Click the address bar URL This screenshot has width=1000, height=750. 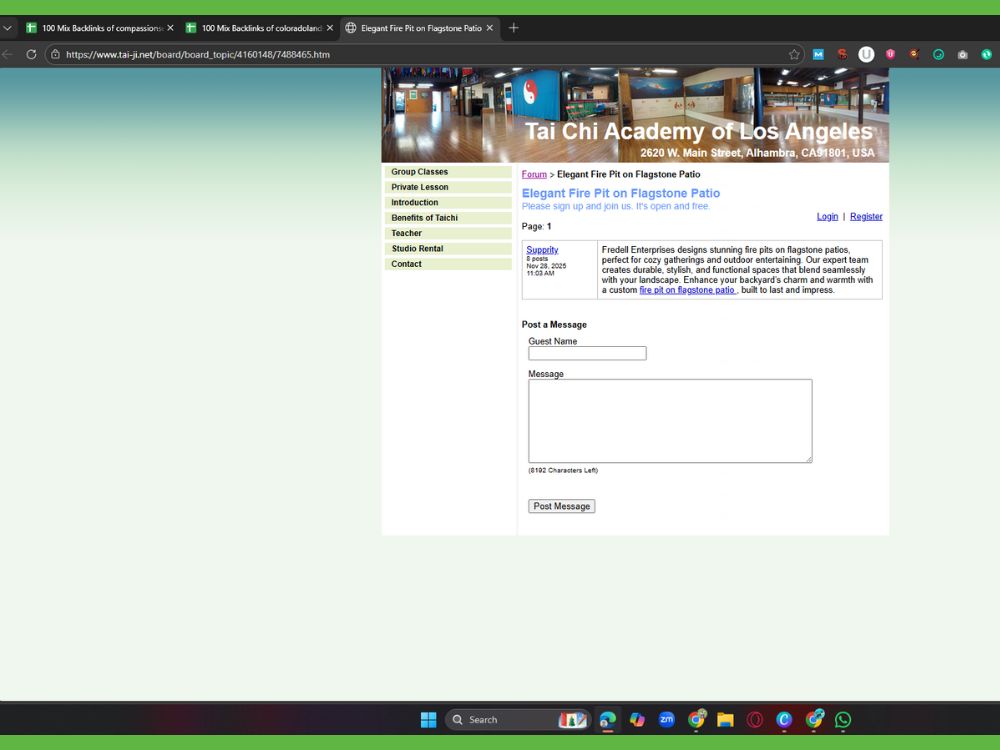[x=198, y=54]
